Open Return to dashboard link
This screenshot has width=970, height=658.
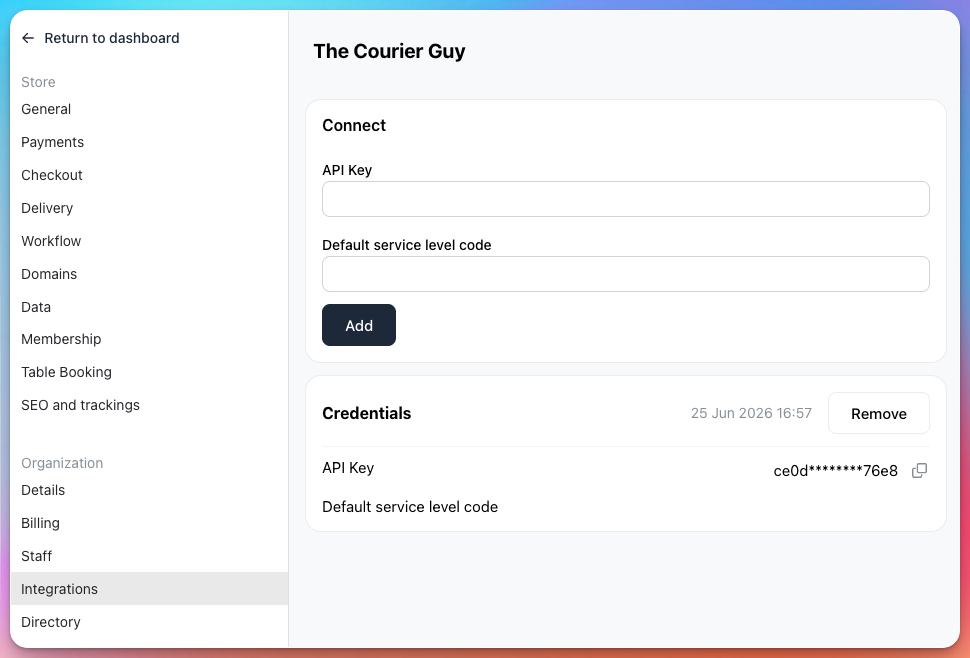point(111,38)
